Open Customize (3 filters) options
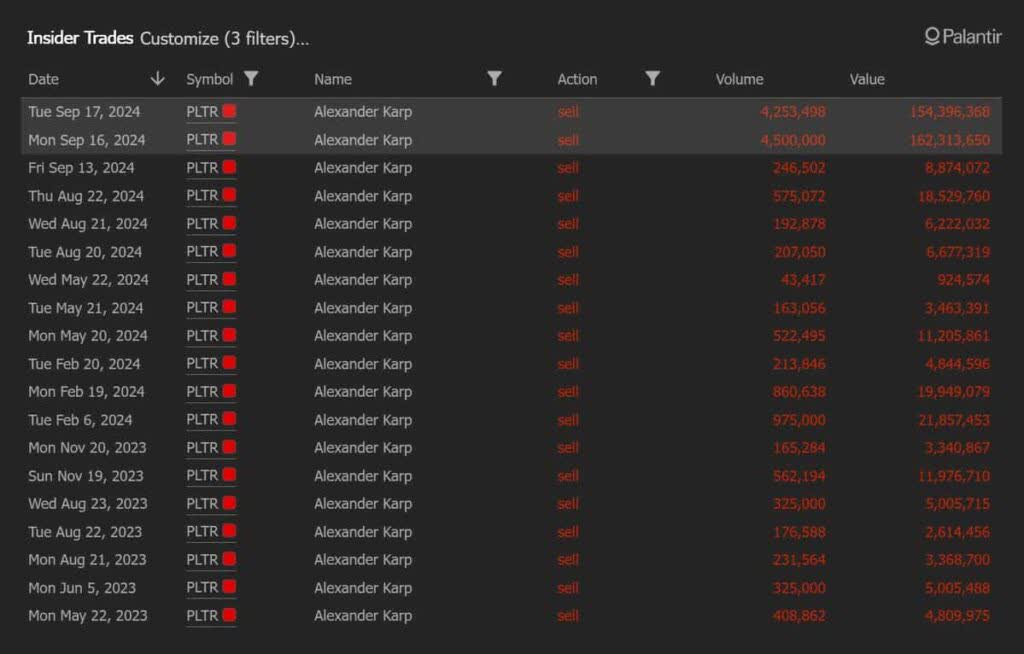Image resolution: width=1024 pixels, height=654 pixels. pyautogui.click(x=225, y=39)
